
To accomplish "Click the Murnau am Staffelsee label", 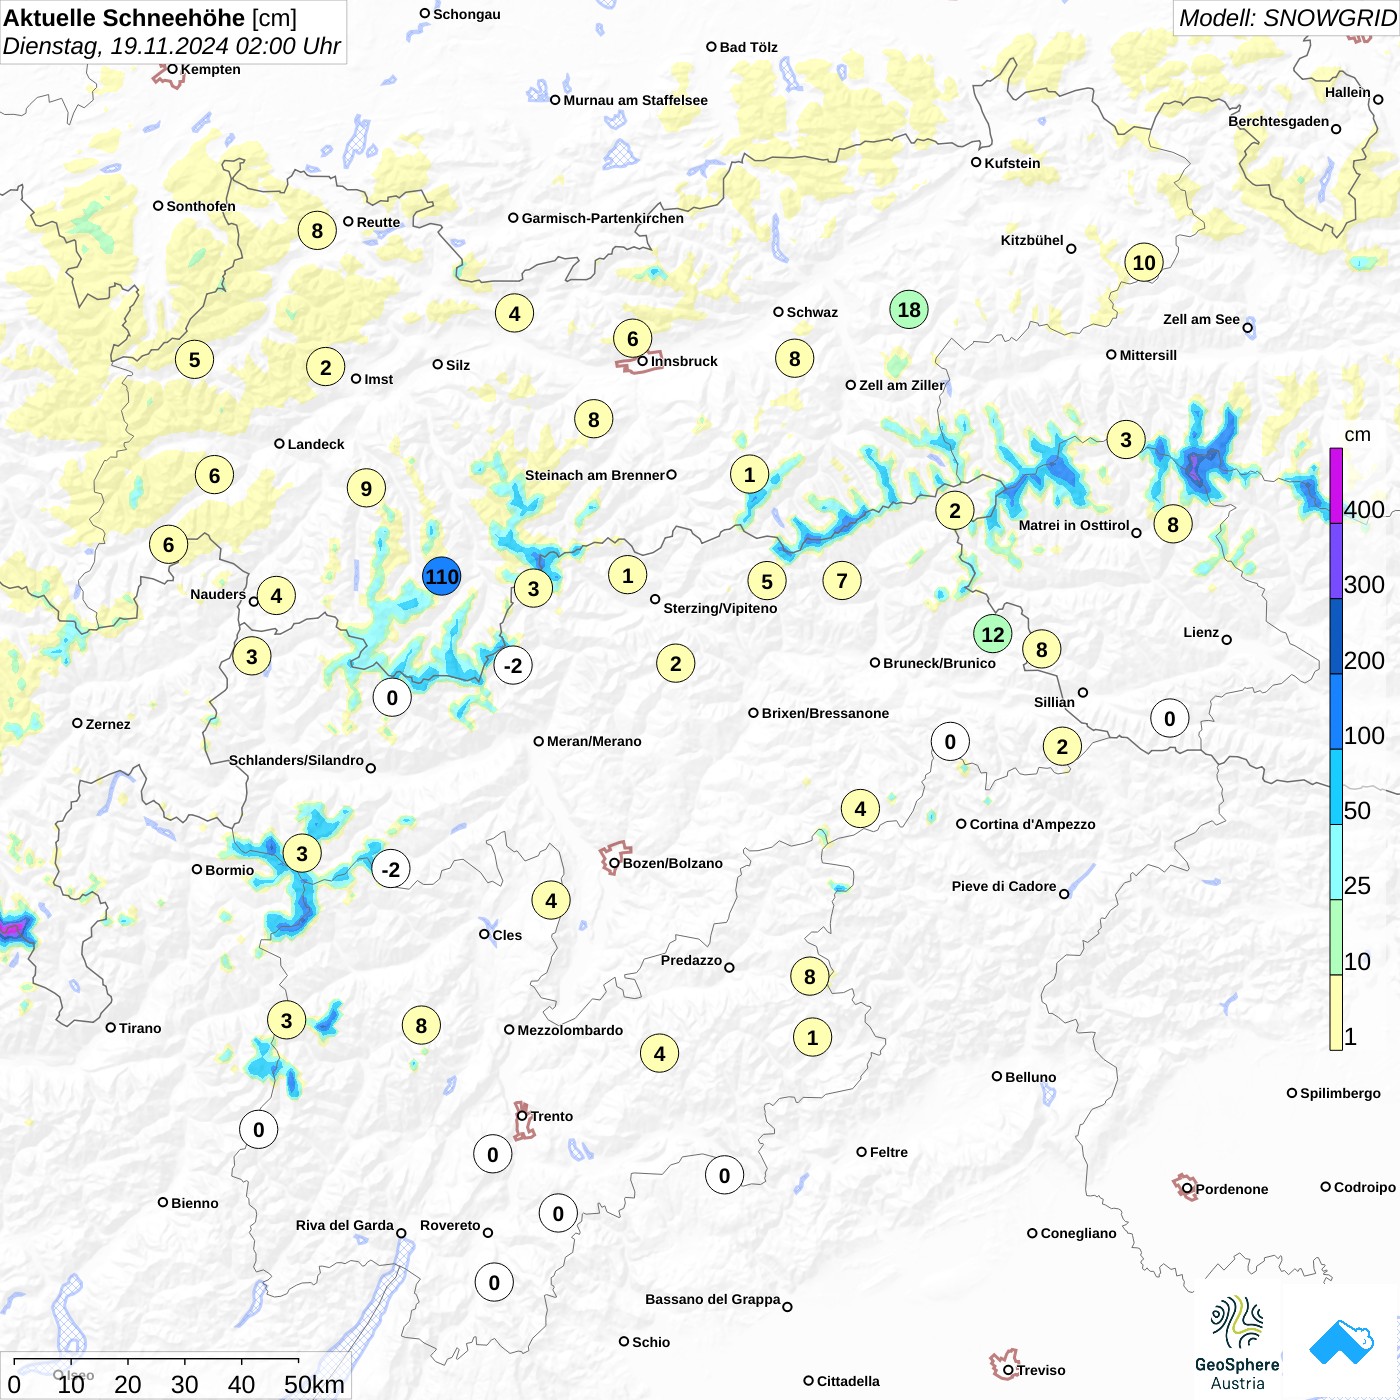I will tap(635, 100).
